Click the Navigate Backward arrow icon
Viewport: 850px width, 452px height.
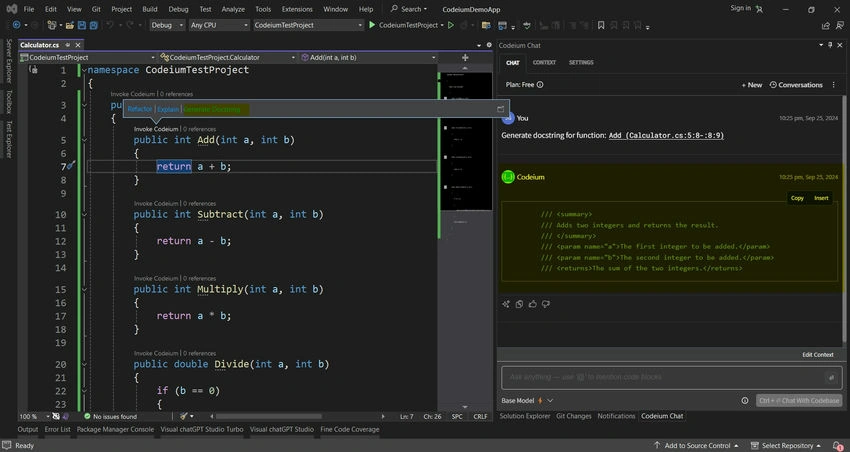pos(16,25)
